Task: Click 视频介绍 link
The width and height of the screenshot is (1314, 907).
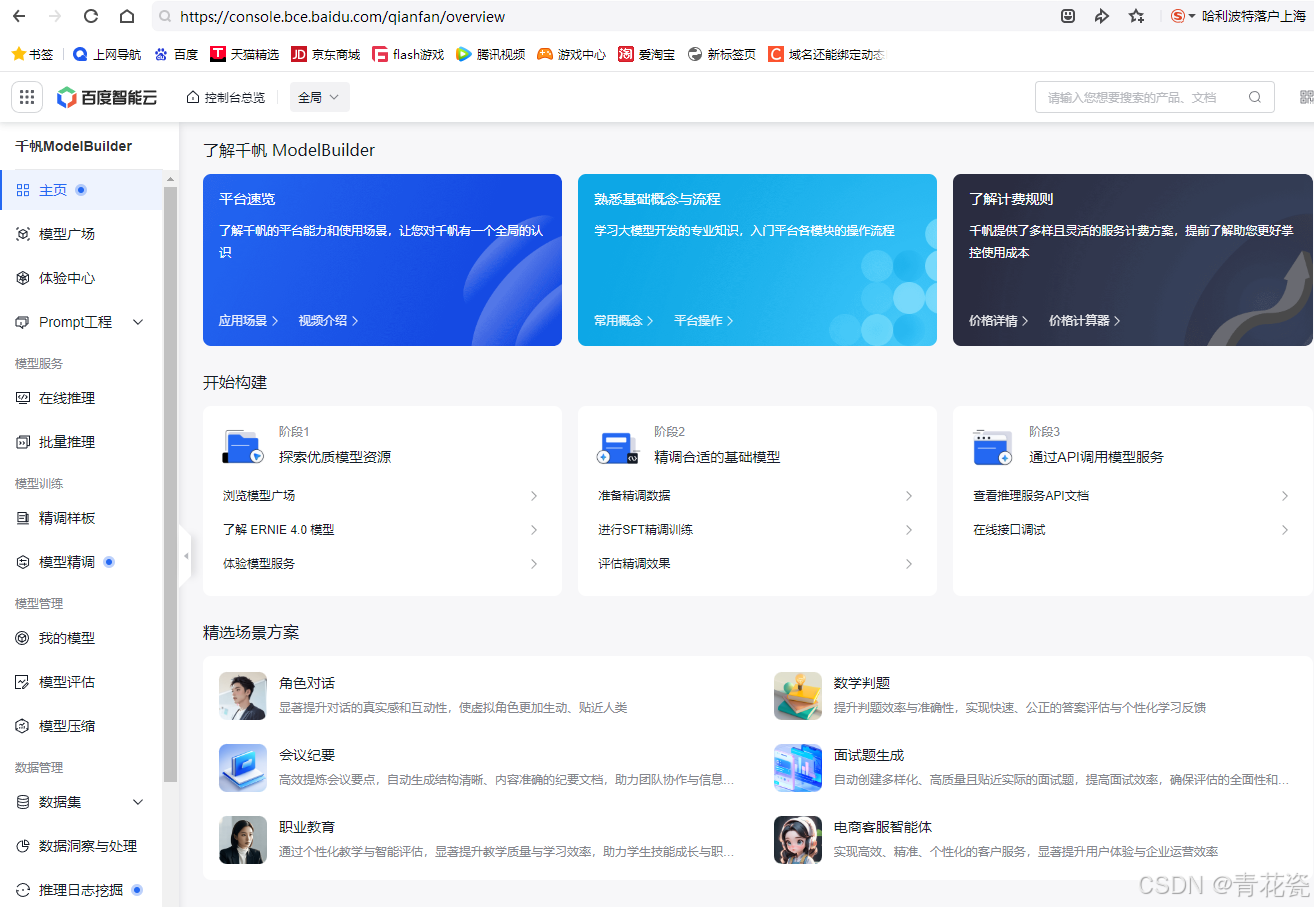Action: [x=328, y=321]
